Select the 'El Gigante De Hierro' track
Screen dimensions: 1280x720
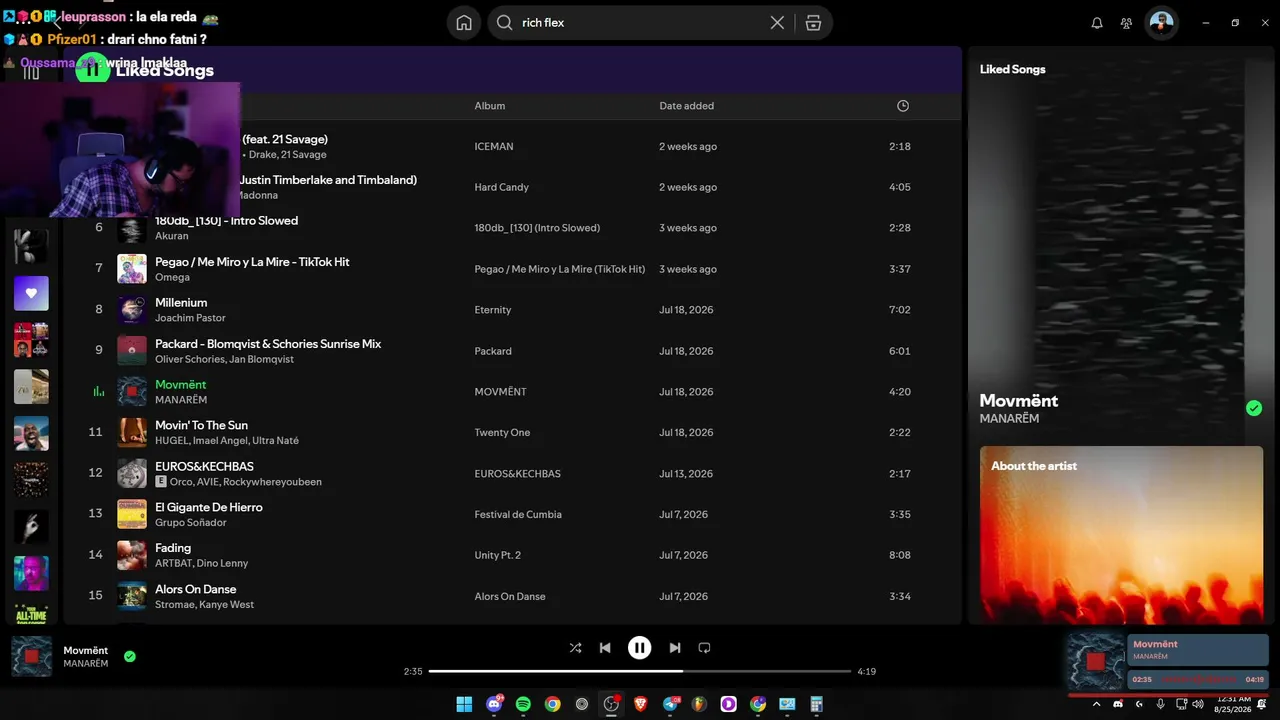tap(209, 508)
